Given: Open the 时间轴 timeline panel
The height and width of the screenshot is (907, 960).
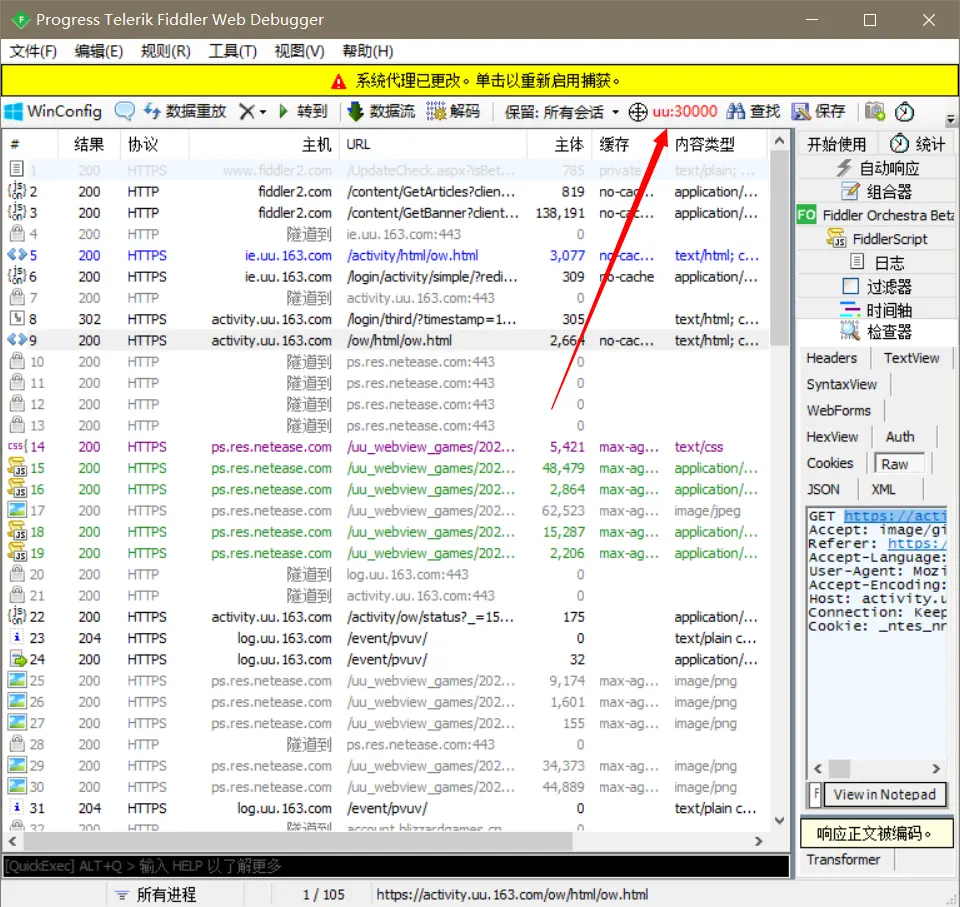Looking at the screenshot, I should [x=886, y=310].
